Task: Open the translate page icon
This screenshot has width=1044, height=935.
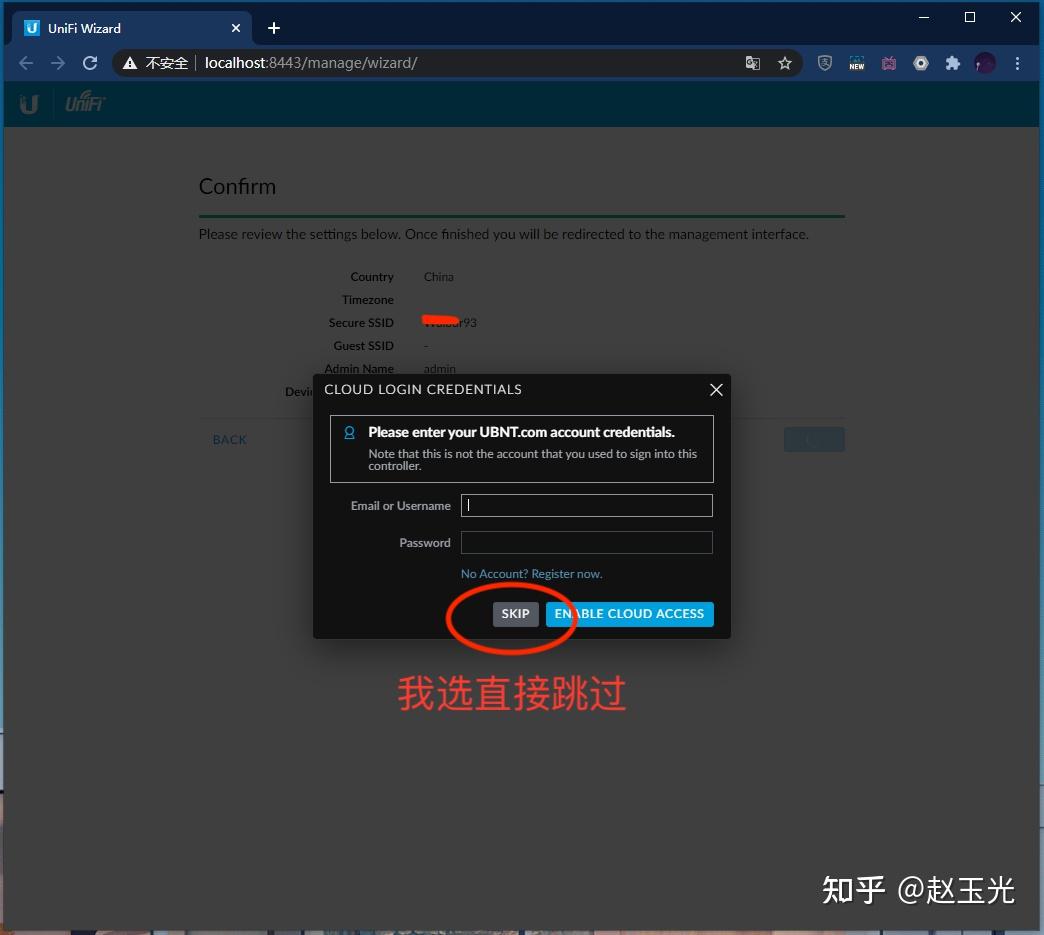Action: point(752,63)
